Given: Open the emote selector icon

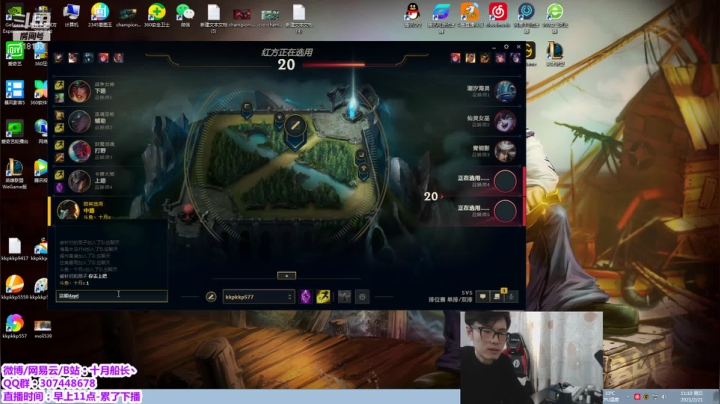Looking at the screenshot, I should point(362,297).
